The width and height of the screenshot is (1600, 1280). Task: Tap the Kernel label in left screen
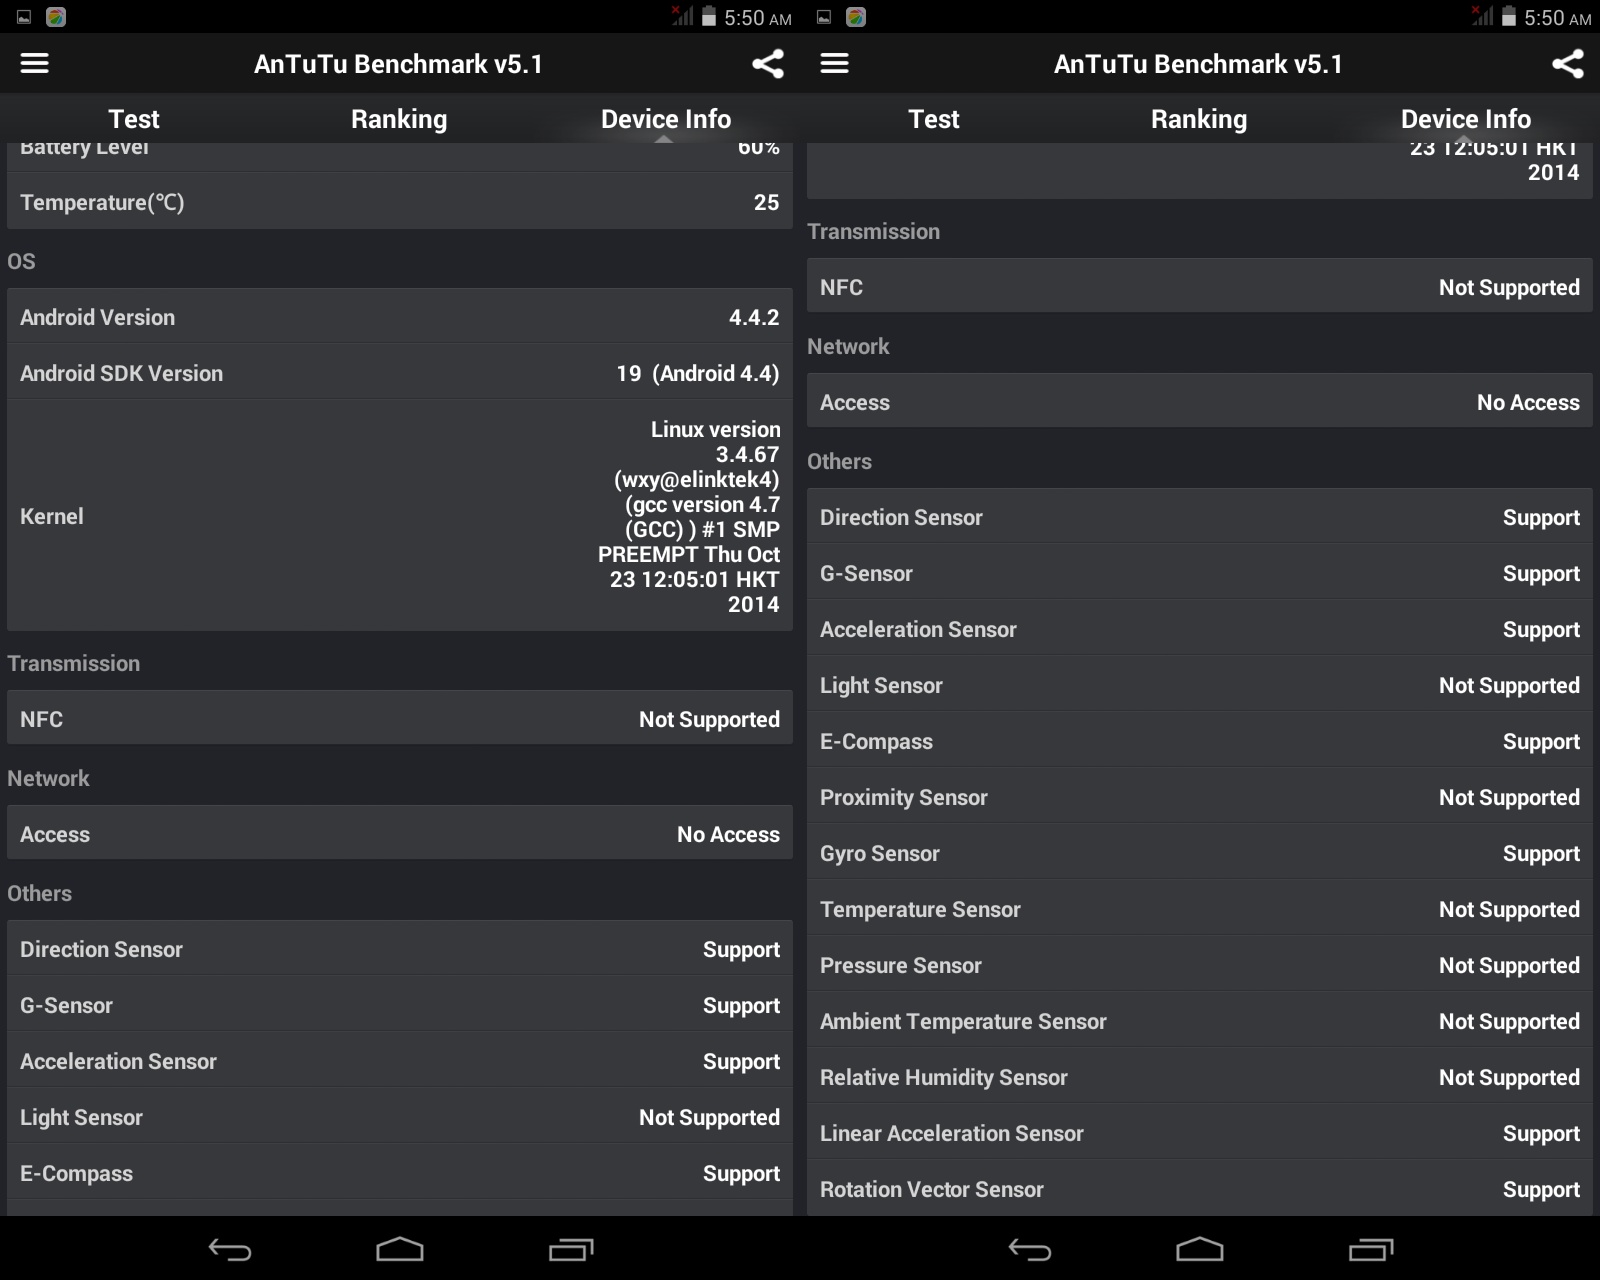(x=52, y=516)
